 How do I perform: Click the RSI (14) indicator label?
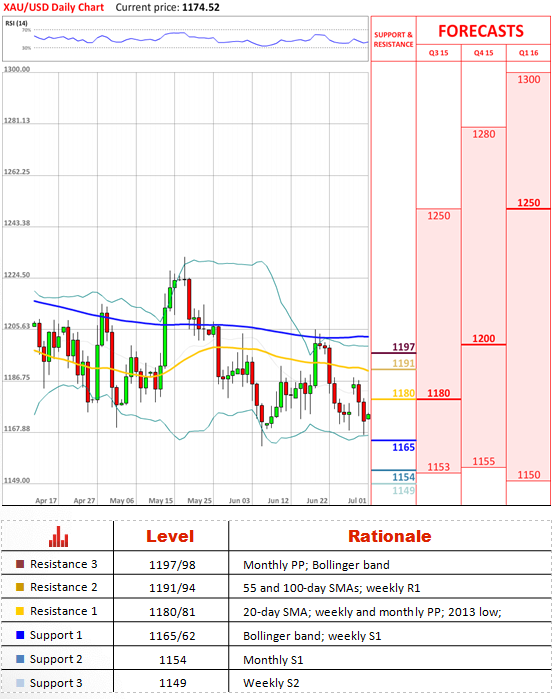click(x=16, y=23)
